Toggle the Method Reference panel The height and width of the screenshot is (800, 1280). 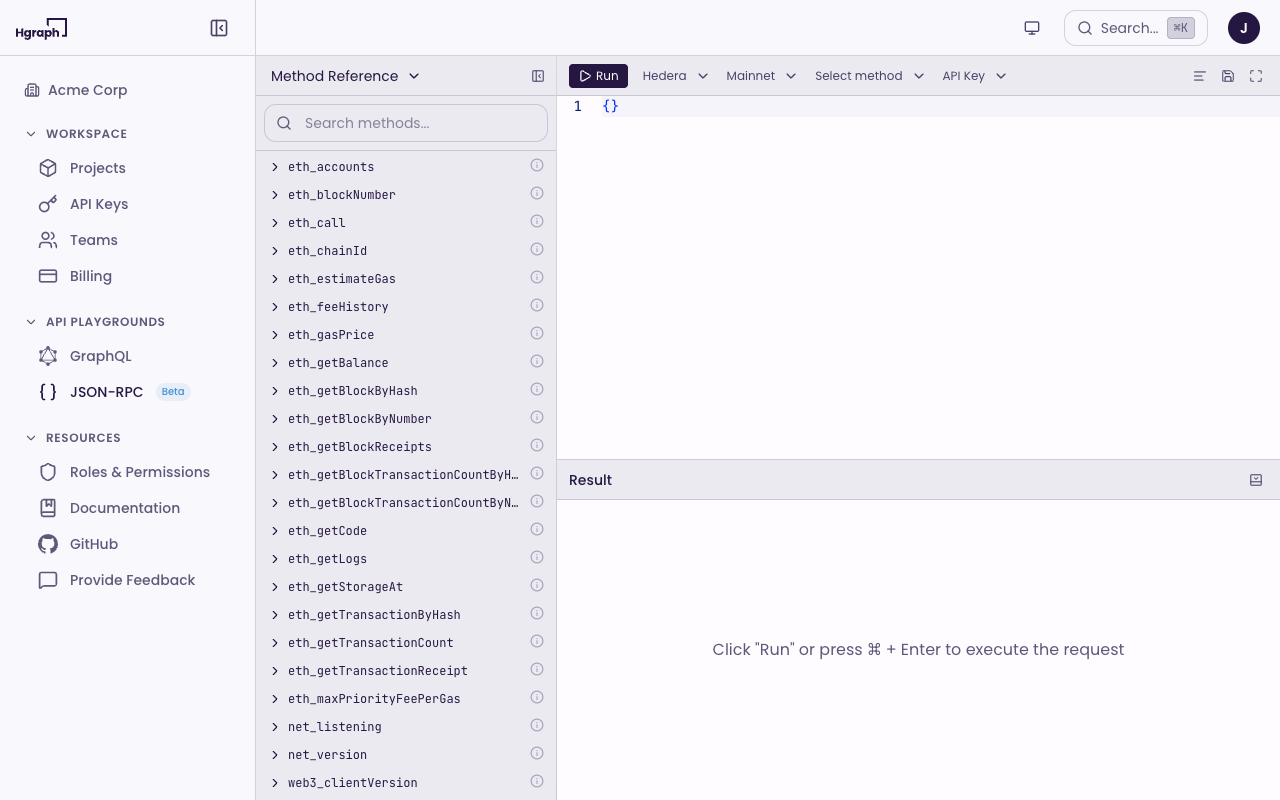538,75
